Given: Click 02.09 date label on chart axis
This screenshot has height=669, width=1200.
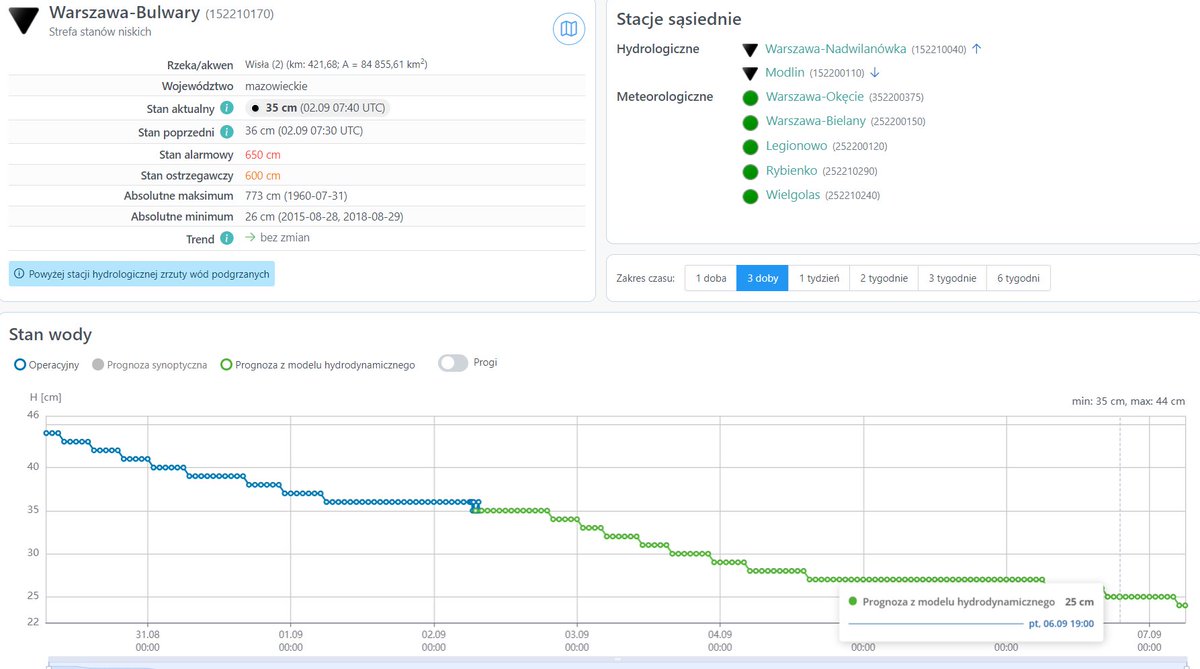Looking at the screenshot, I should 434,640.
